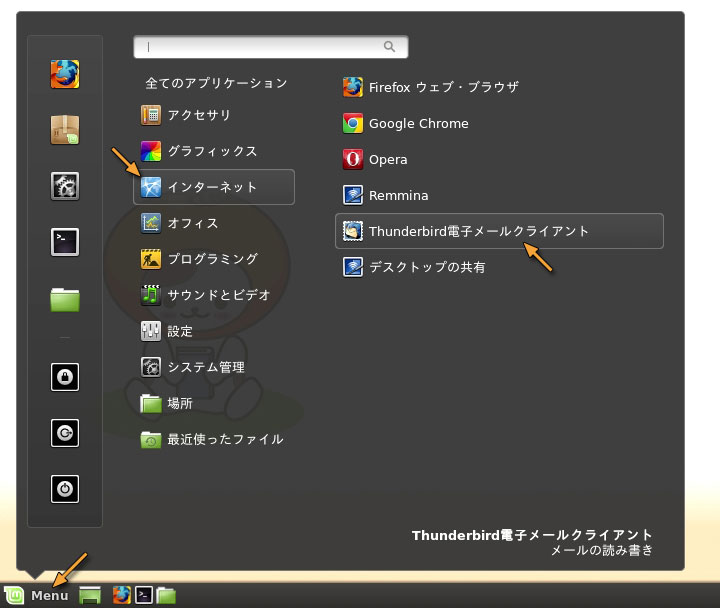Open Firefox from the favorites sidebar

[x=65, y=74]
